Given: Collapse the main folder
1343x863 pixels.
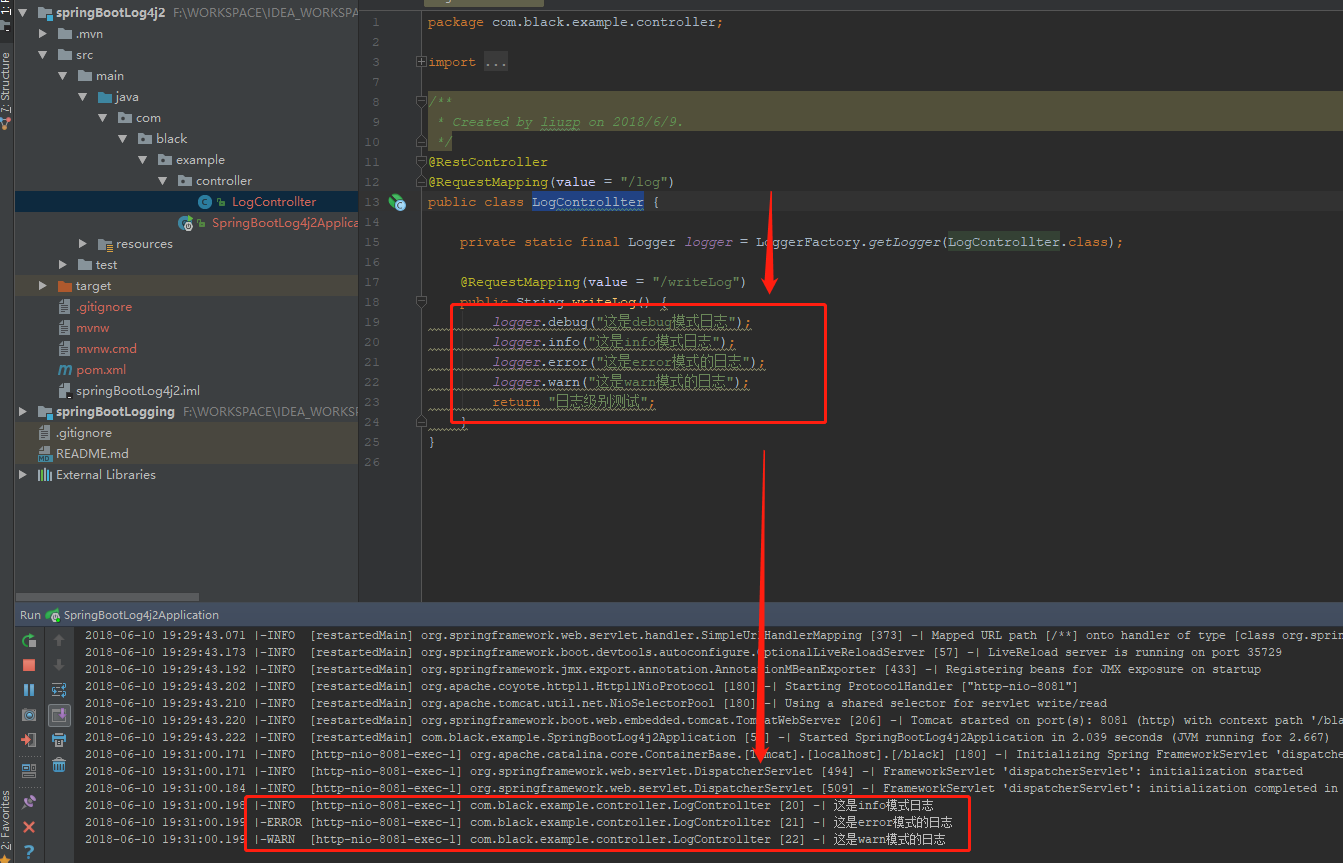Looking at the screenshot, I should pos(63,76).
